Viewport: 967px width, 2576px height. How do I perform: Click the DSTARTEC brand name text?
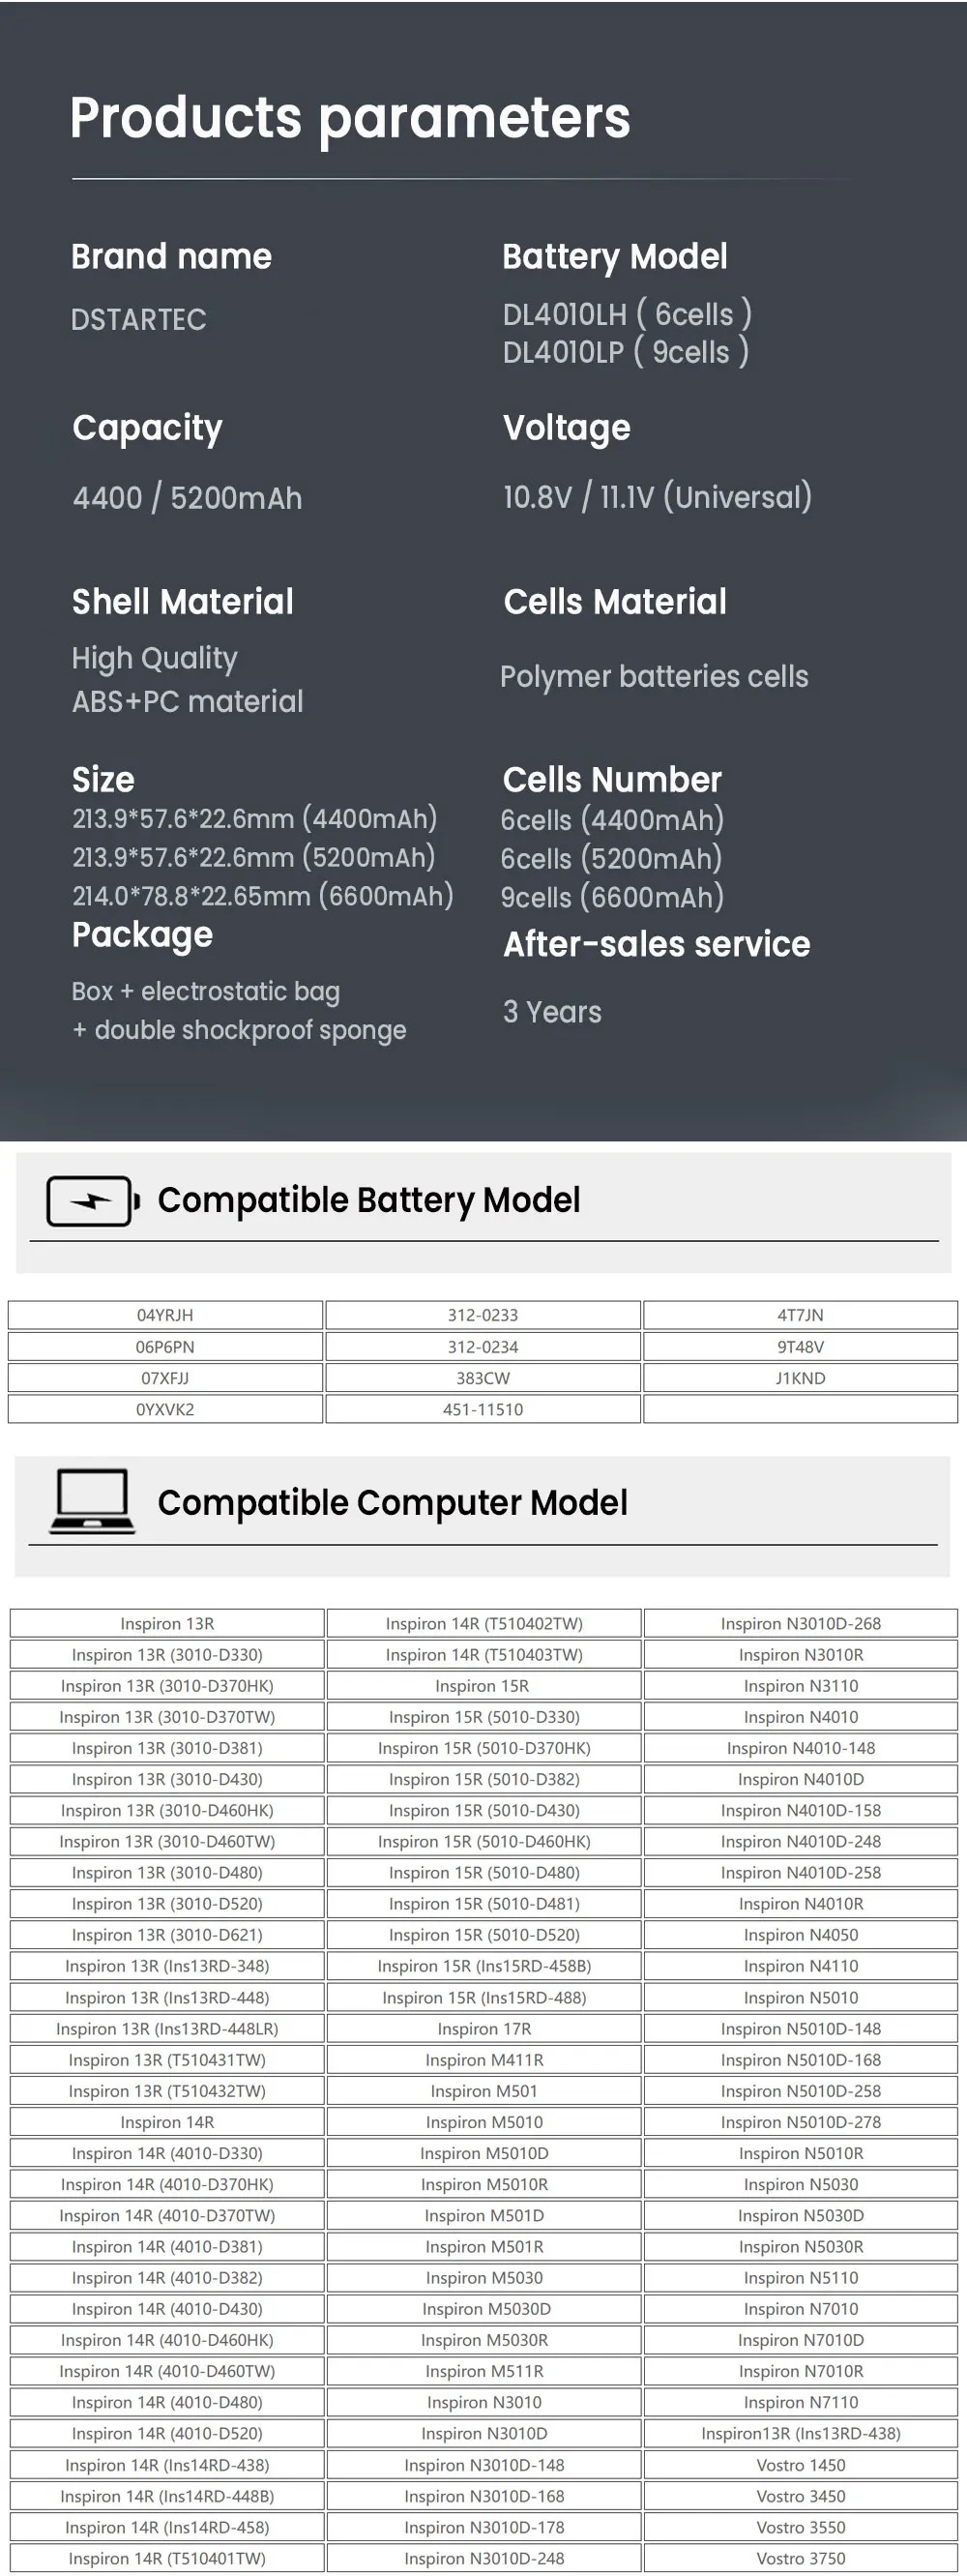pyautogui.click(x=139, y=320)
